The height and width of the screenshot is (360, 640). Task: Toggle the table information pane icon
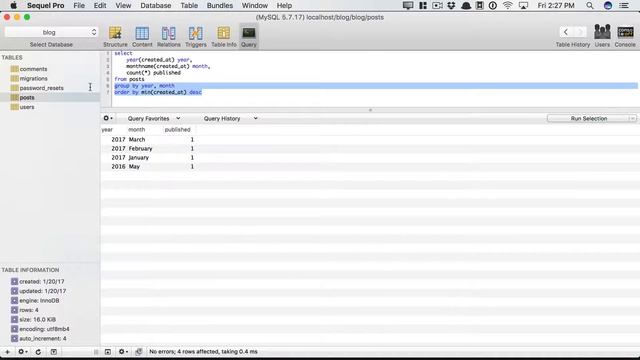[53, 351]
